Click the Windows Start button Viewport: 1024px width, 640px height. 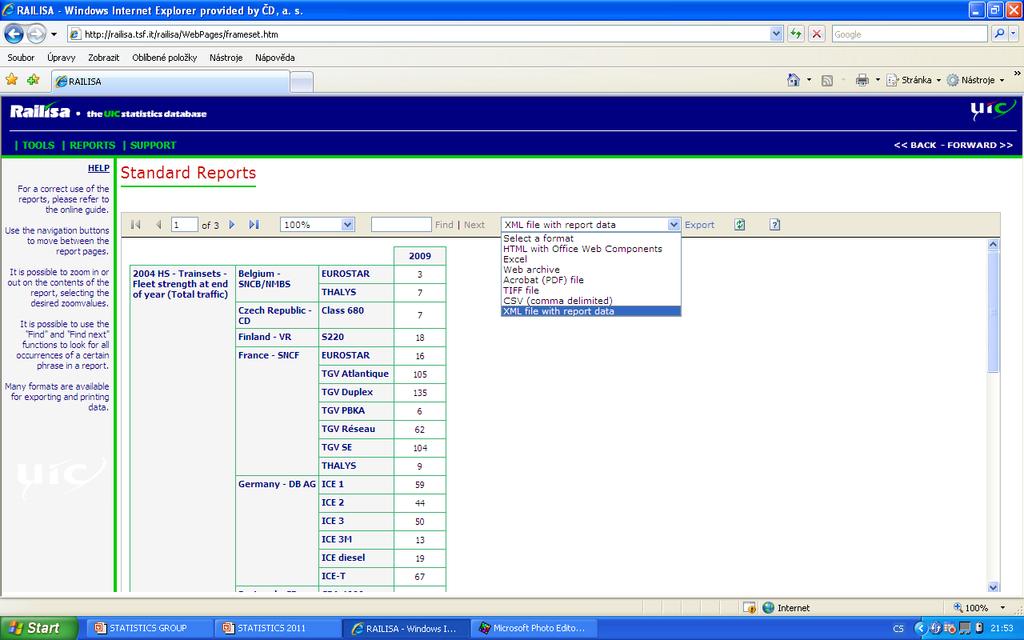pyautogui.click(x=38, y=628)
